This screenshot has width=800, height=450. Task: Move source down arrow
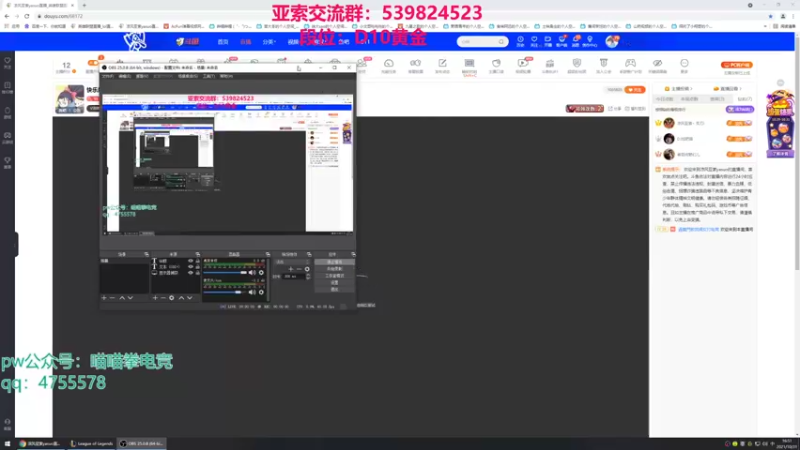point(190,298)
